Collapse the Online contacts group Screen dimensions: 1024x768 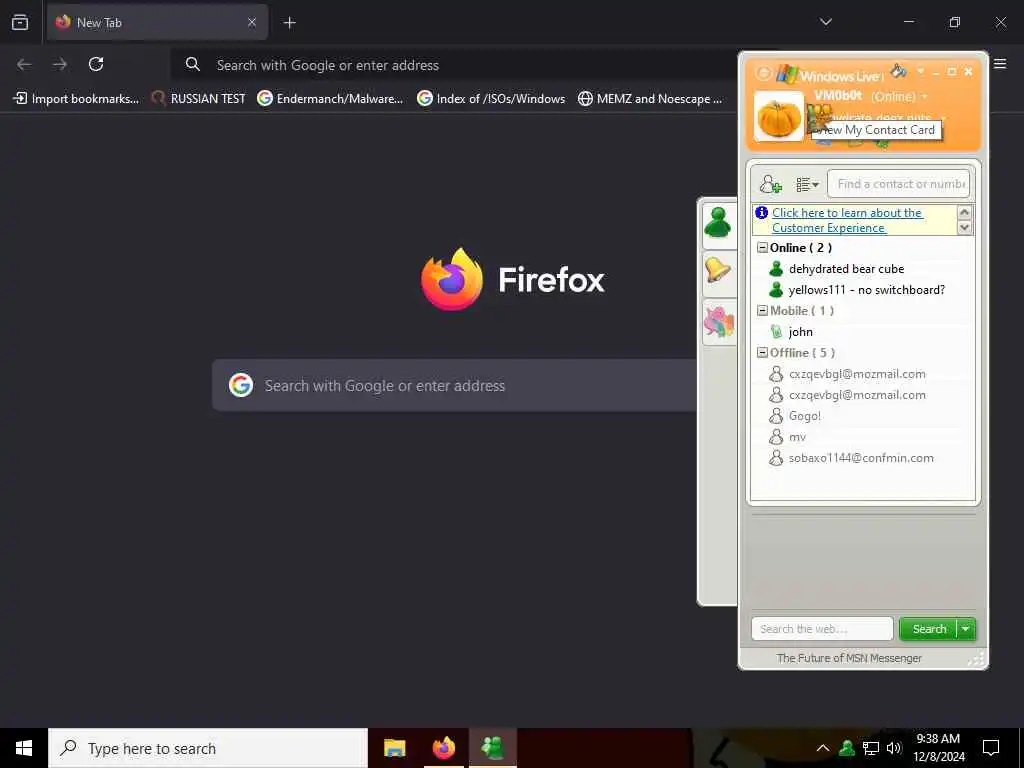click(761, 248)
